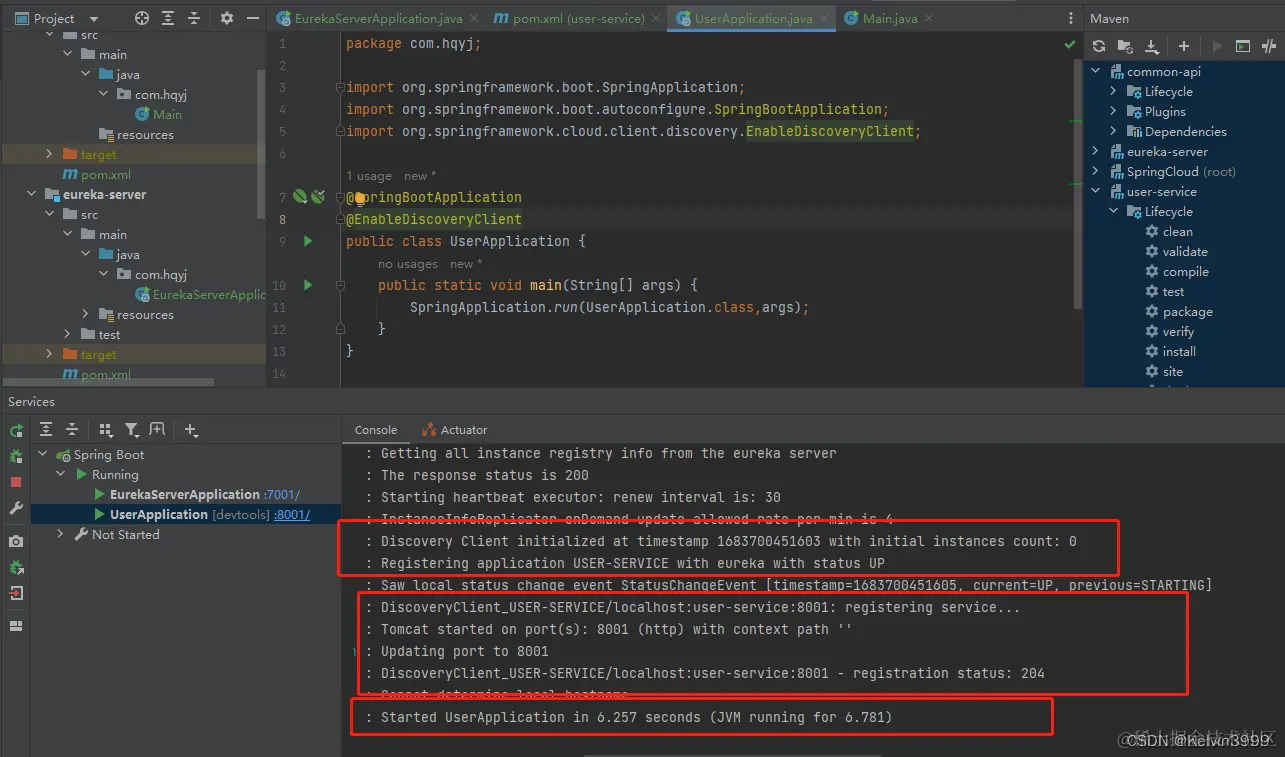Screen dimensions: 1285x757
Task: Open Project panel settings gear
Action: pyautogui.click(x=227, y=18)
